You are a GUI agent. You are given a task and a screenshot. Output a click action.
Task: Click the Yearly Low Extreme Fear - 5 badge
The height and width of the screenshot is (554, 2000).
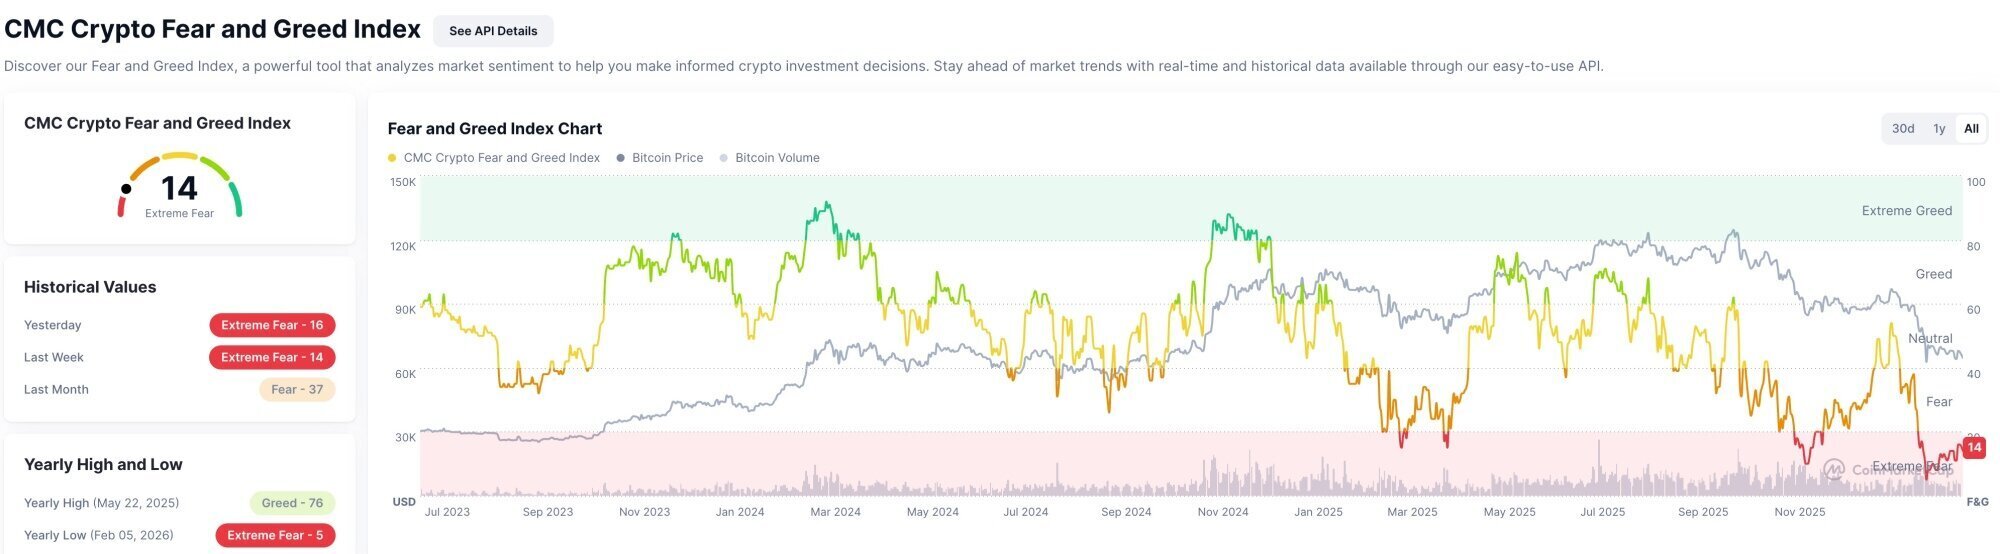tap(275, 535)
